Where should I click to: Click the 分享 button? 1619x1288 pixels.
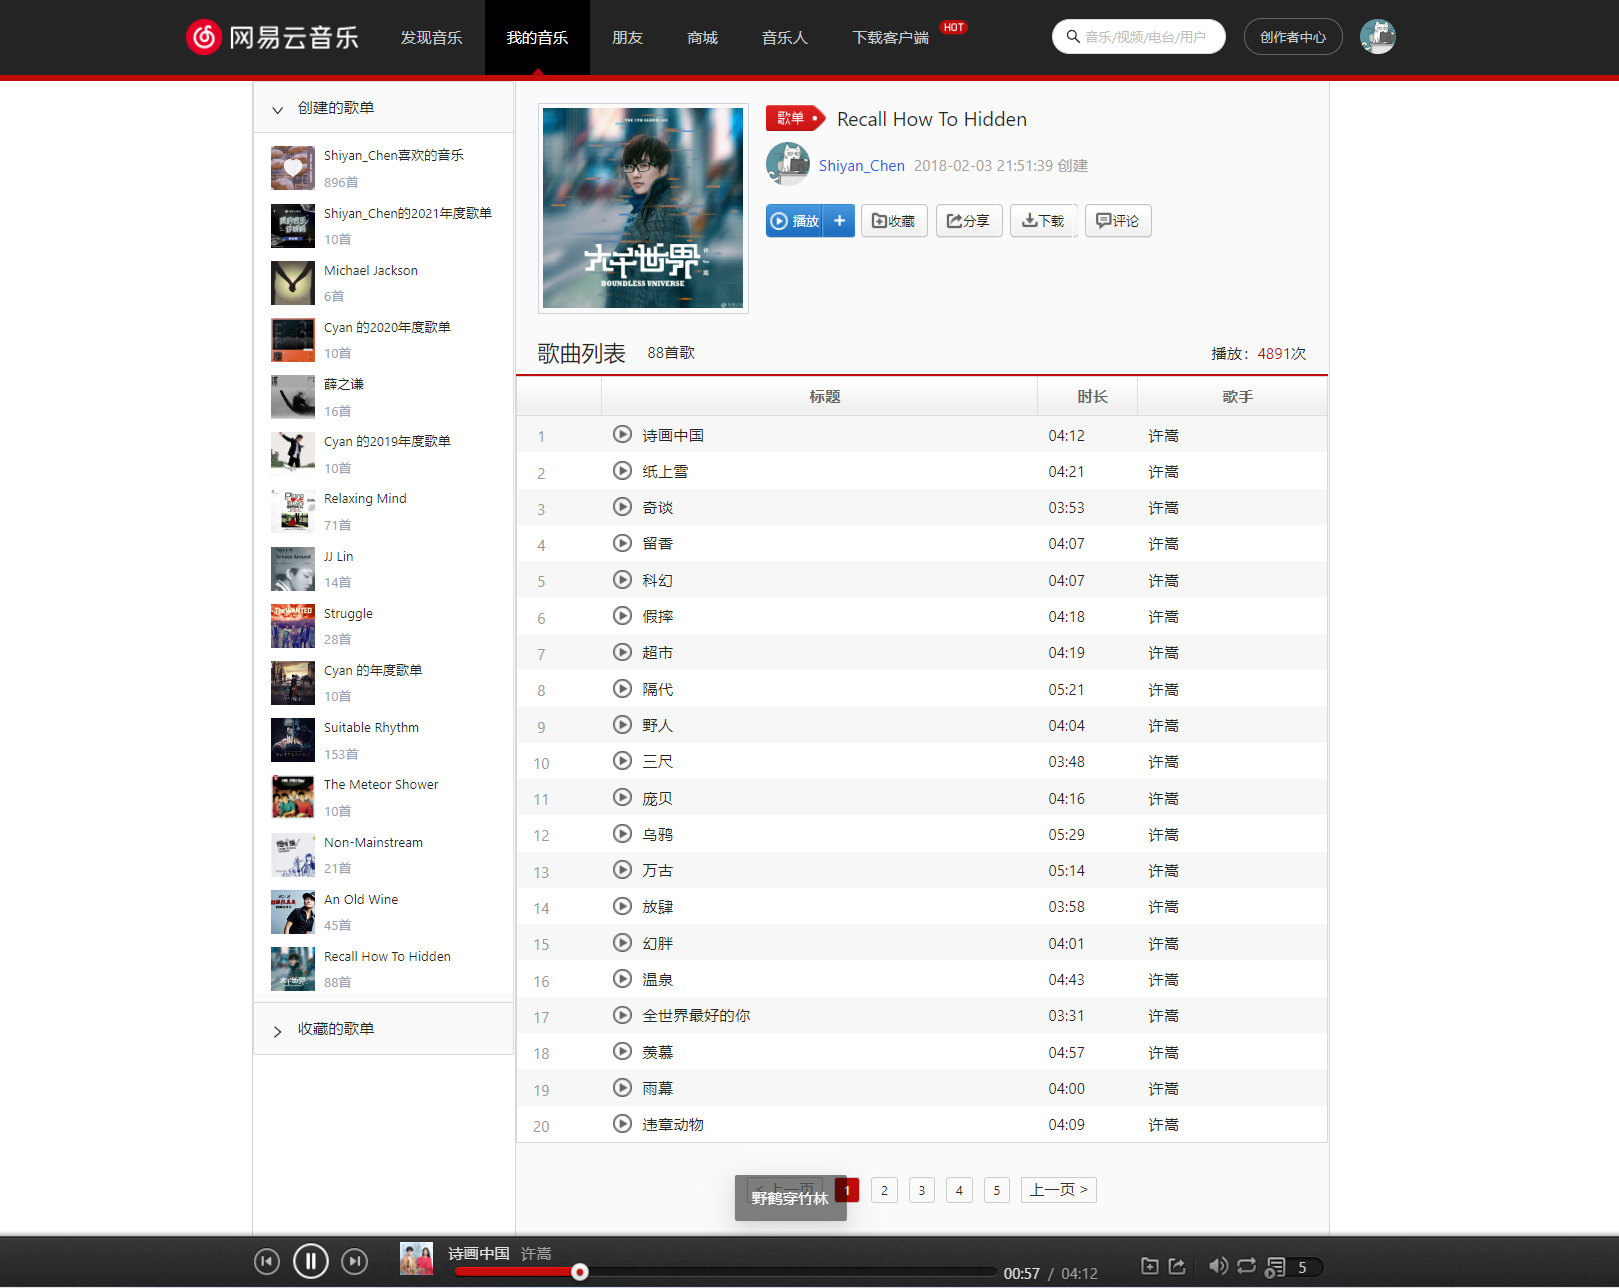tap(969, 221)
